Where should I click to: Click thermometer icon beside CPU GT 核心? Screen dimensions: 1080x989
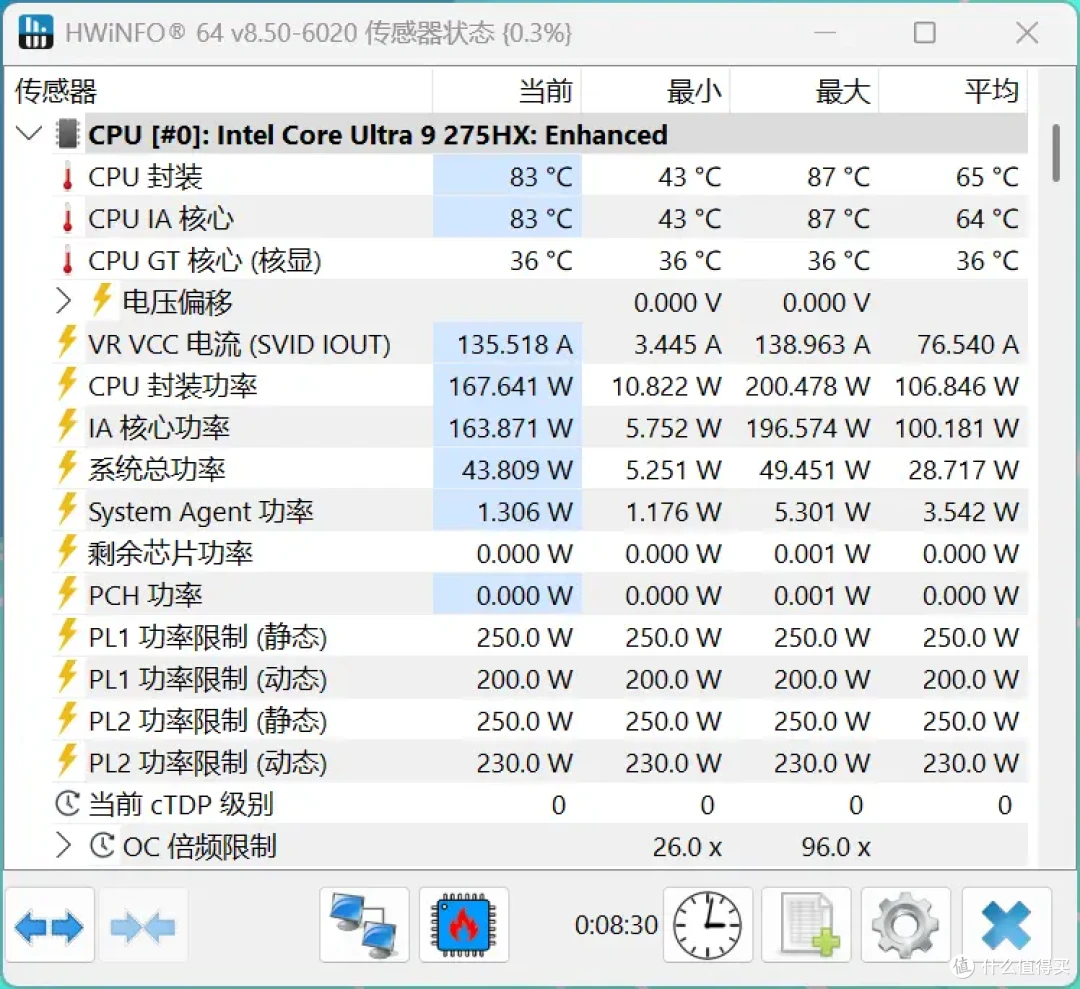click(68, 260)
